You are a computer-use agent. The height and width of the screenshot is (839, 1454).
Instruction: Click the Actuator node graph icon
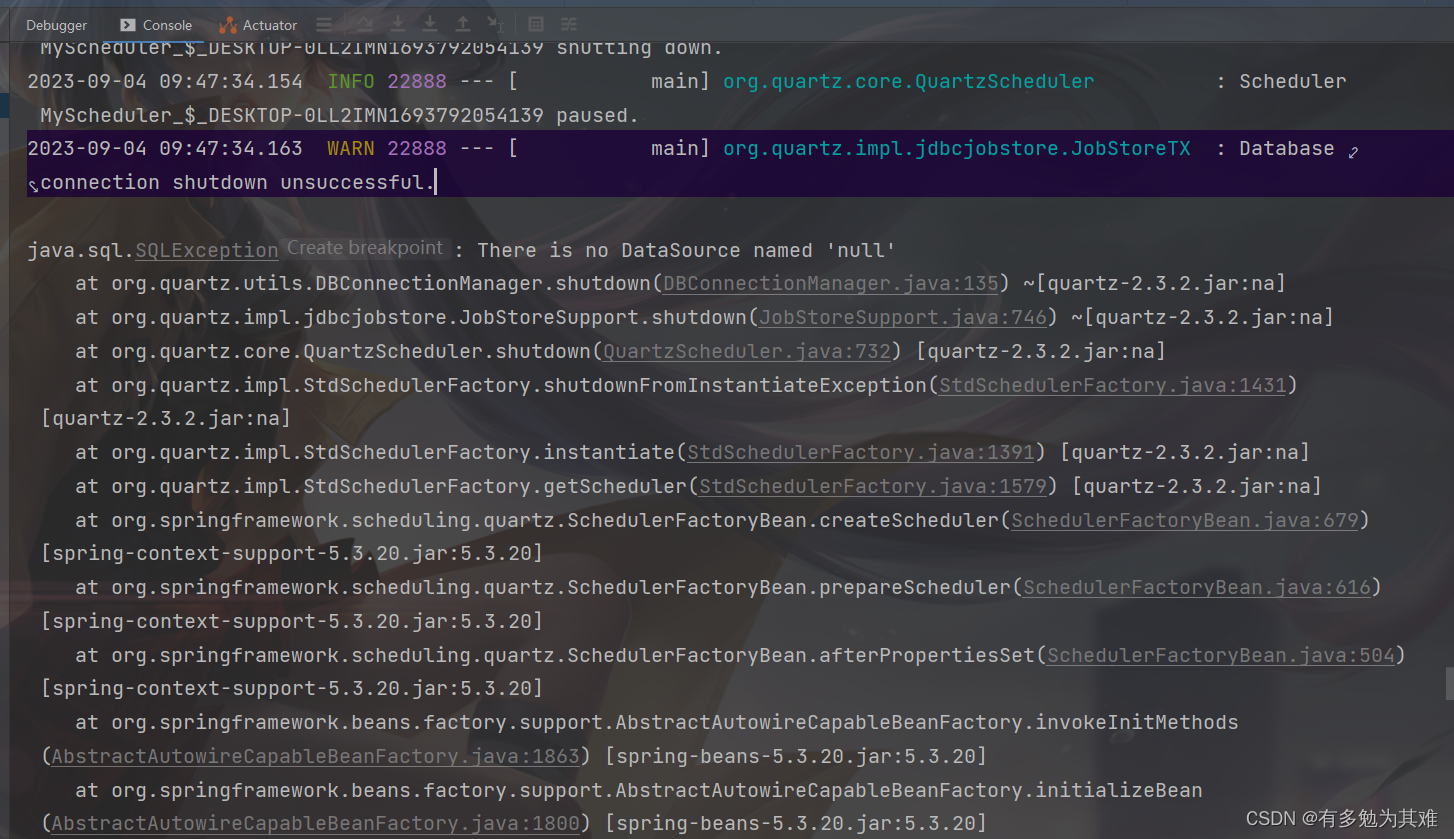pos(228,24)
